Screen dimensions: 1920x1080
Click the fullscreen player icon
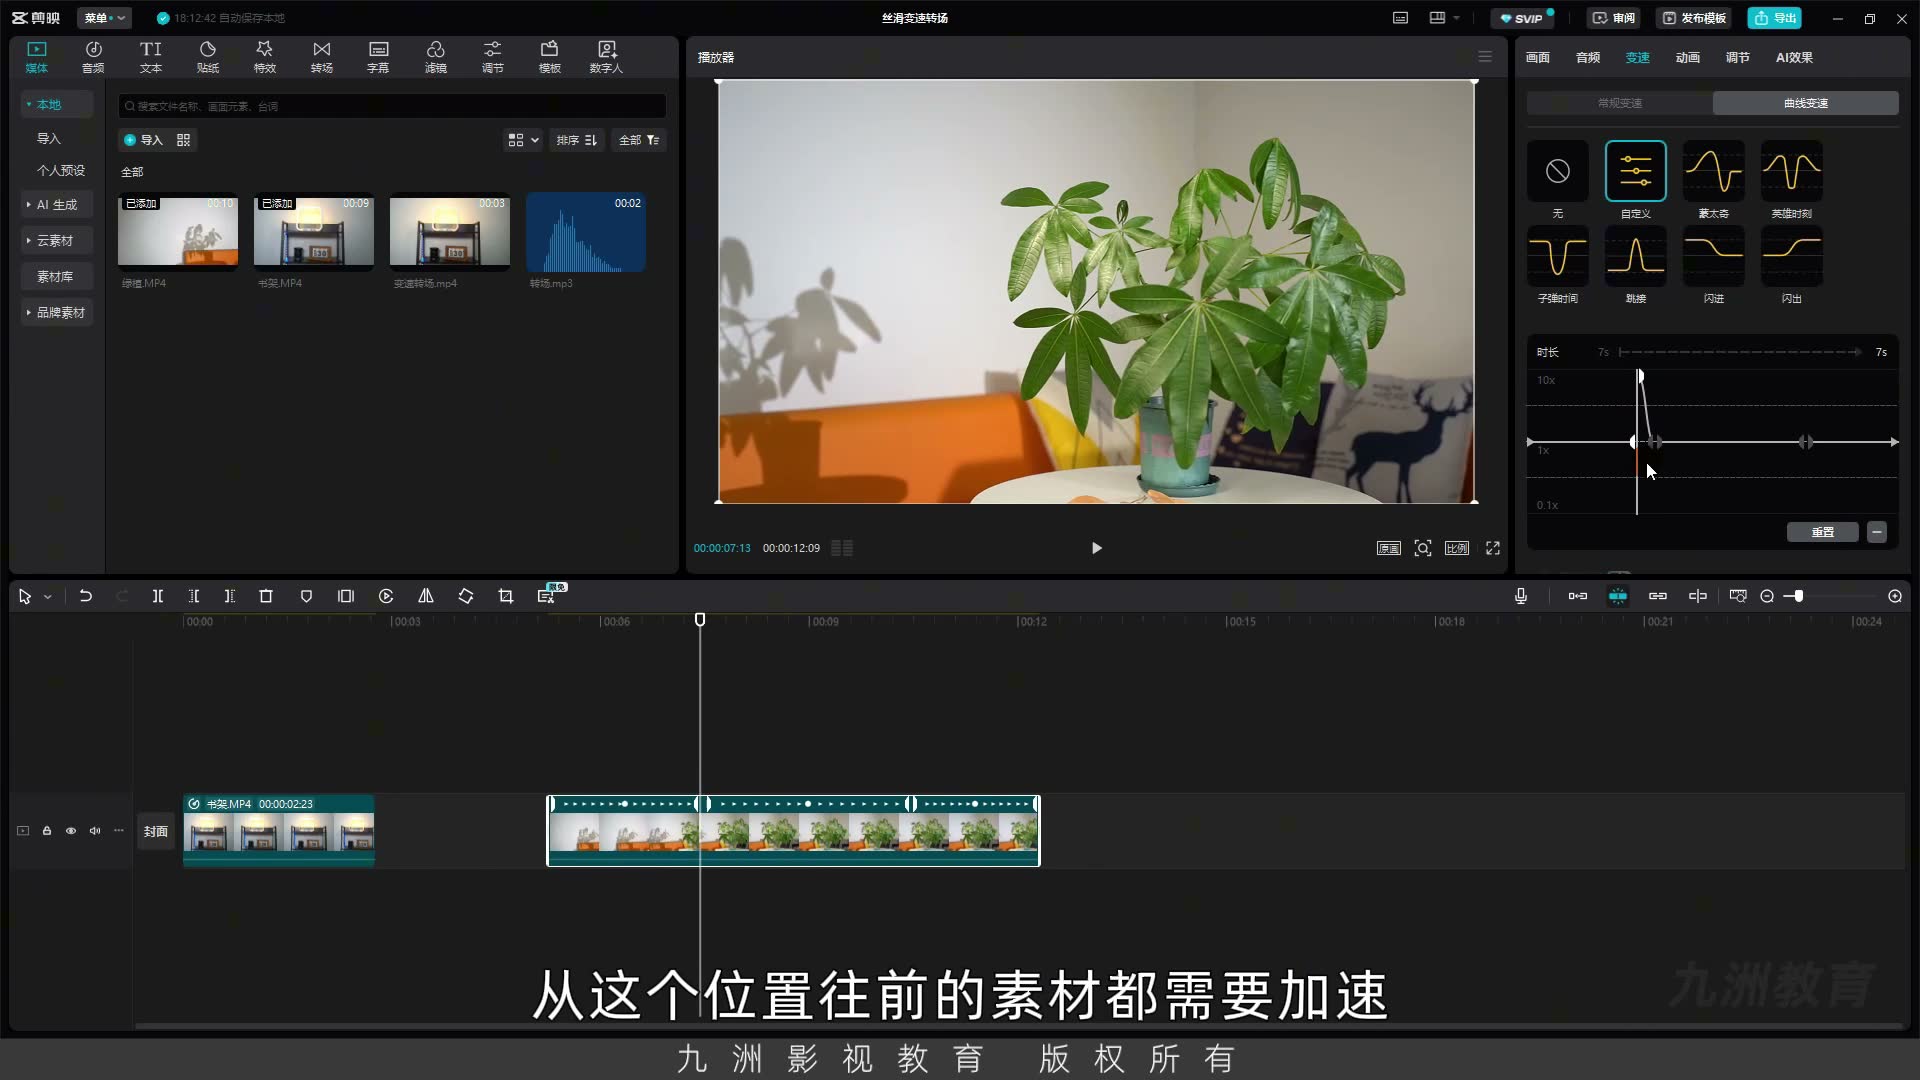click(x=1493, y=548)
